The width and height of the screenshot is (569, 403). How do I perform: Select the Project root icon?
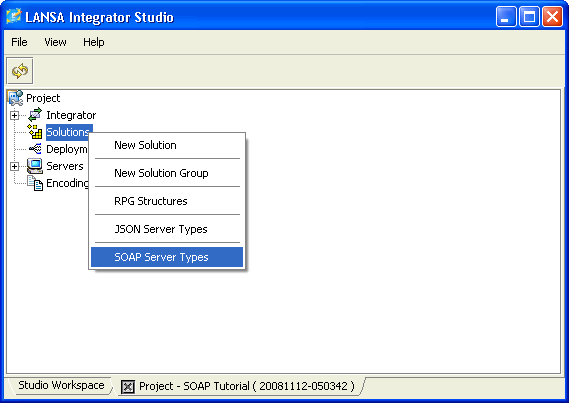pos(16,98)
